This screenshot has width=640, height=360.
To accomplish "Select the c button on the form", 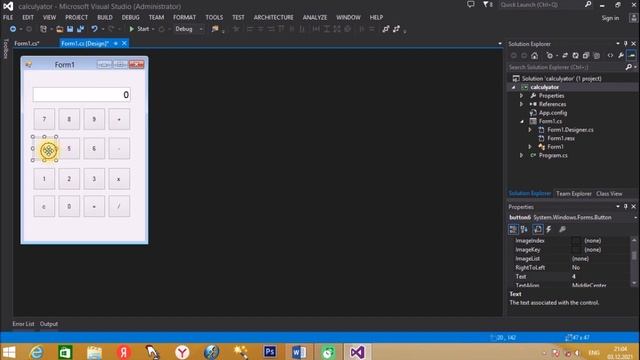I will point(44,206).
